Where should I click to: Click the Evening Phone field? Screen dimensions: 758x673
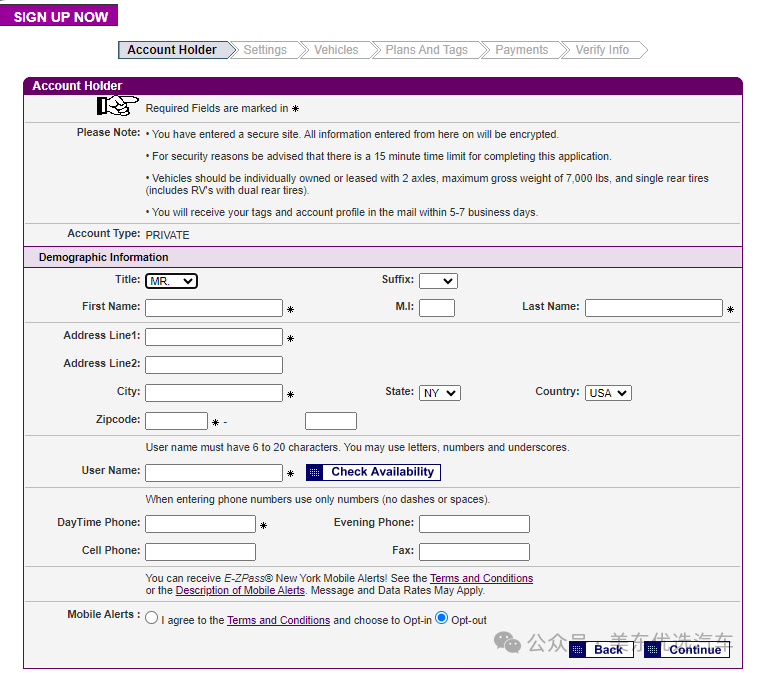tap(474, 524)
